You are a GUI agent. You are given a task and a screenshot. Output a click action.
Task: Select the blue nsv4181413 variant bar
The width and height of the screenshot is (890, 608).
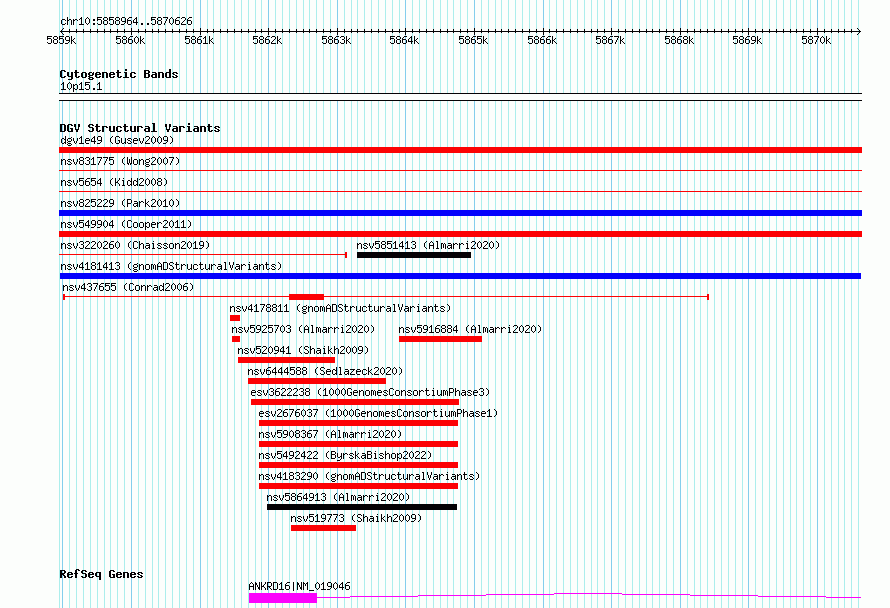tap(460, 276)
